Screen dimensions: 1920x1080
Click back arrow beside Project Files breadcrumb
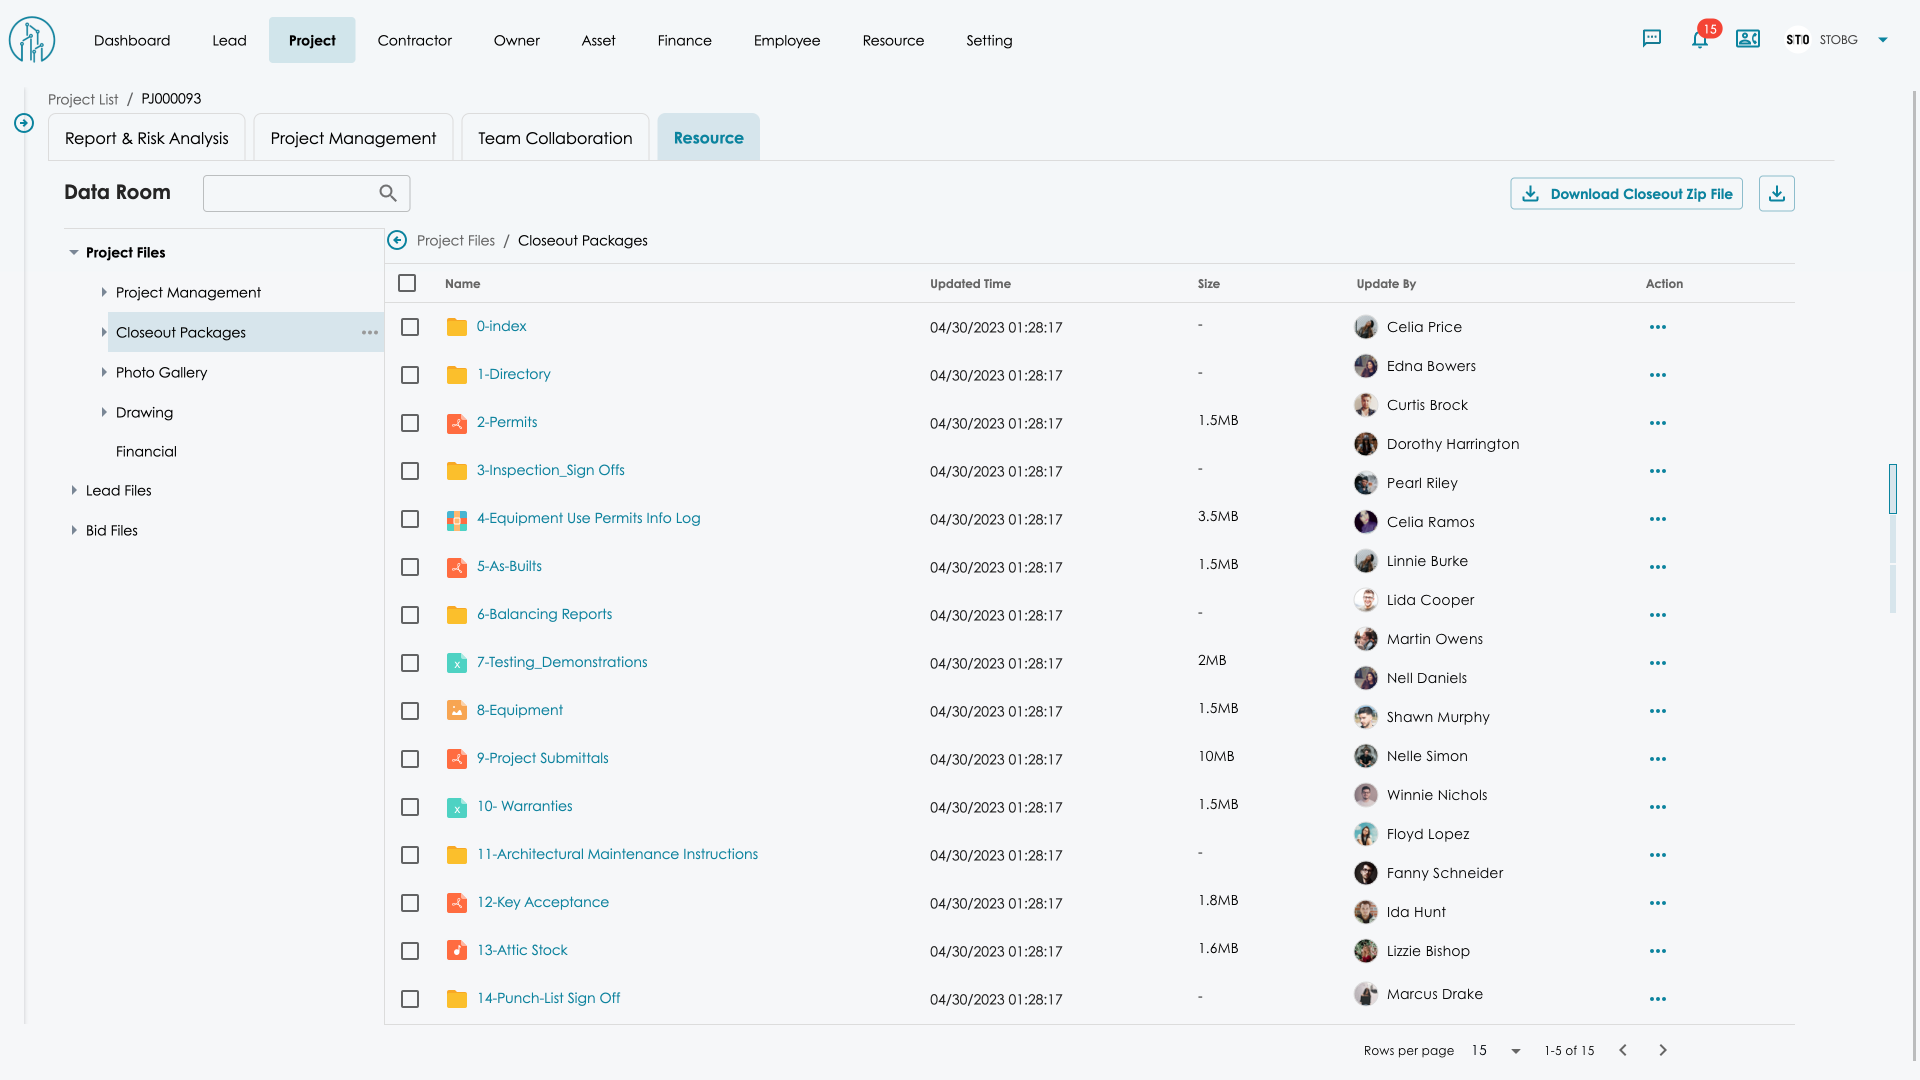pyautogui.click(x=397, y=241)
